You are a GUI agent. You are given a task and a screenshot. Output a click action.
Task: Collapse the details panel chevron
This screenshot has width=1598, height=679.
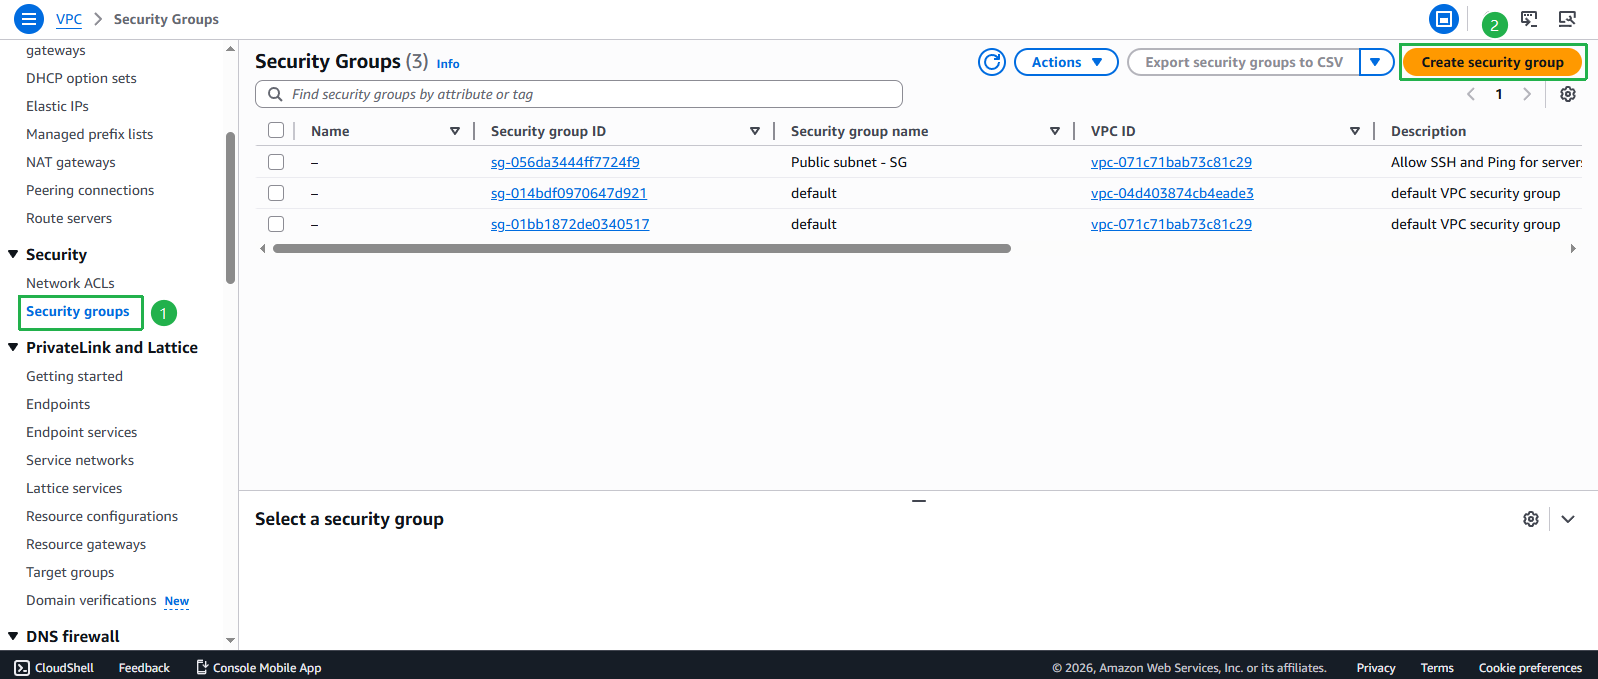pos(1568,519)
